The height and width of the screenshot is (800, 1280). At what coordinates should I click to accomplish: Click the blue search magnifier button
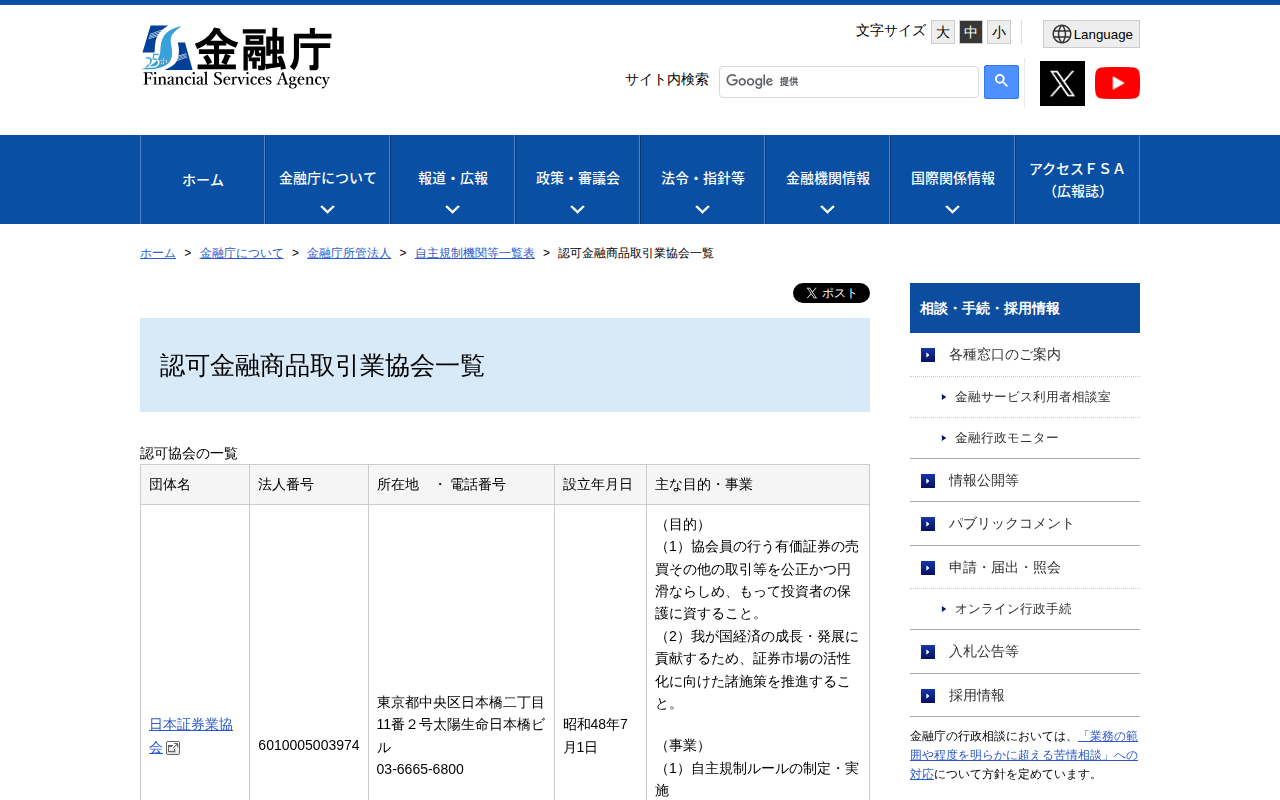click(x=1001, y=82)
